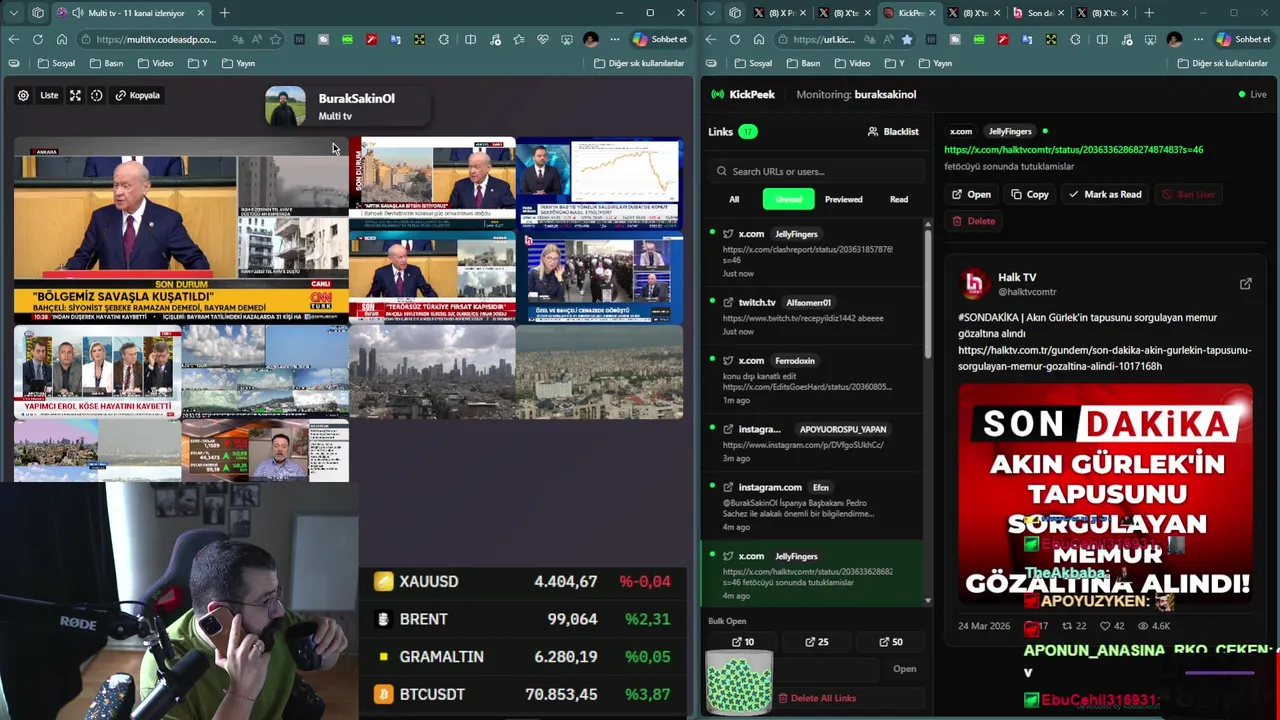Delete the selected link
Viewport: 1280px width, 720px height.
coord(973,221)
